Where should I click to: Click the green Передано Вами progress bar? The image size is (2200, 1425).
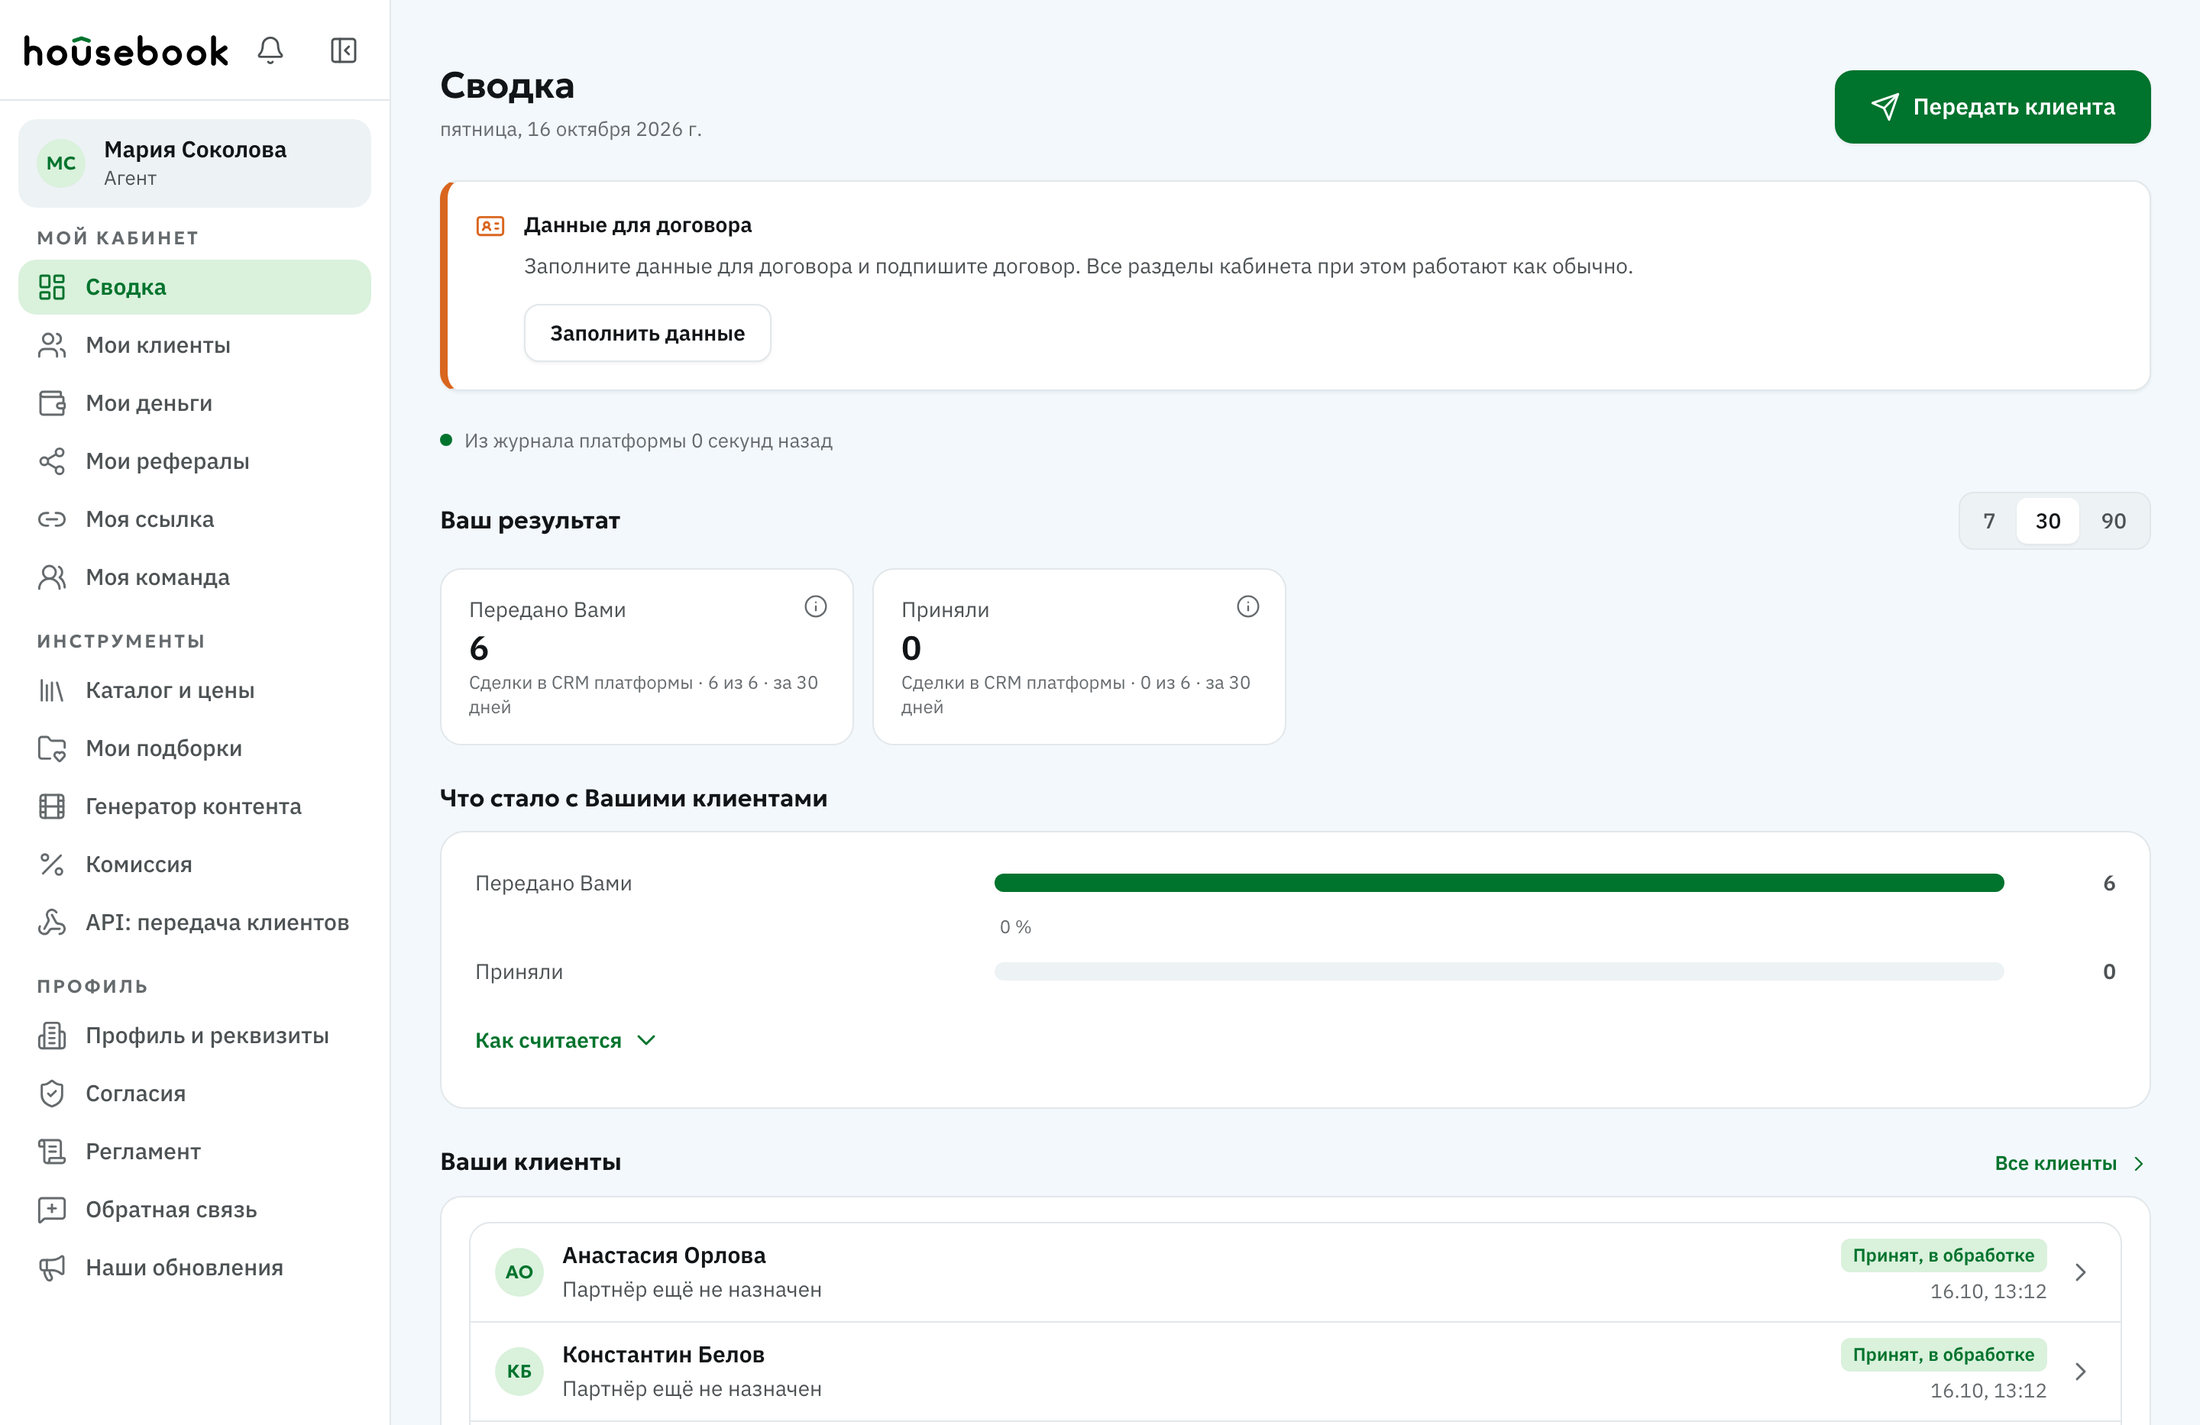point(1499,883)
